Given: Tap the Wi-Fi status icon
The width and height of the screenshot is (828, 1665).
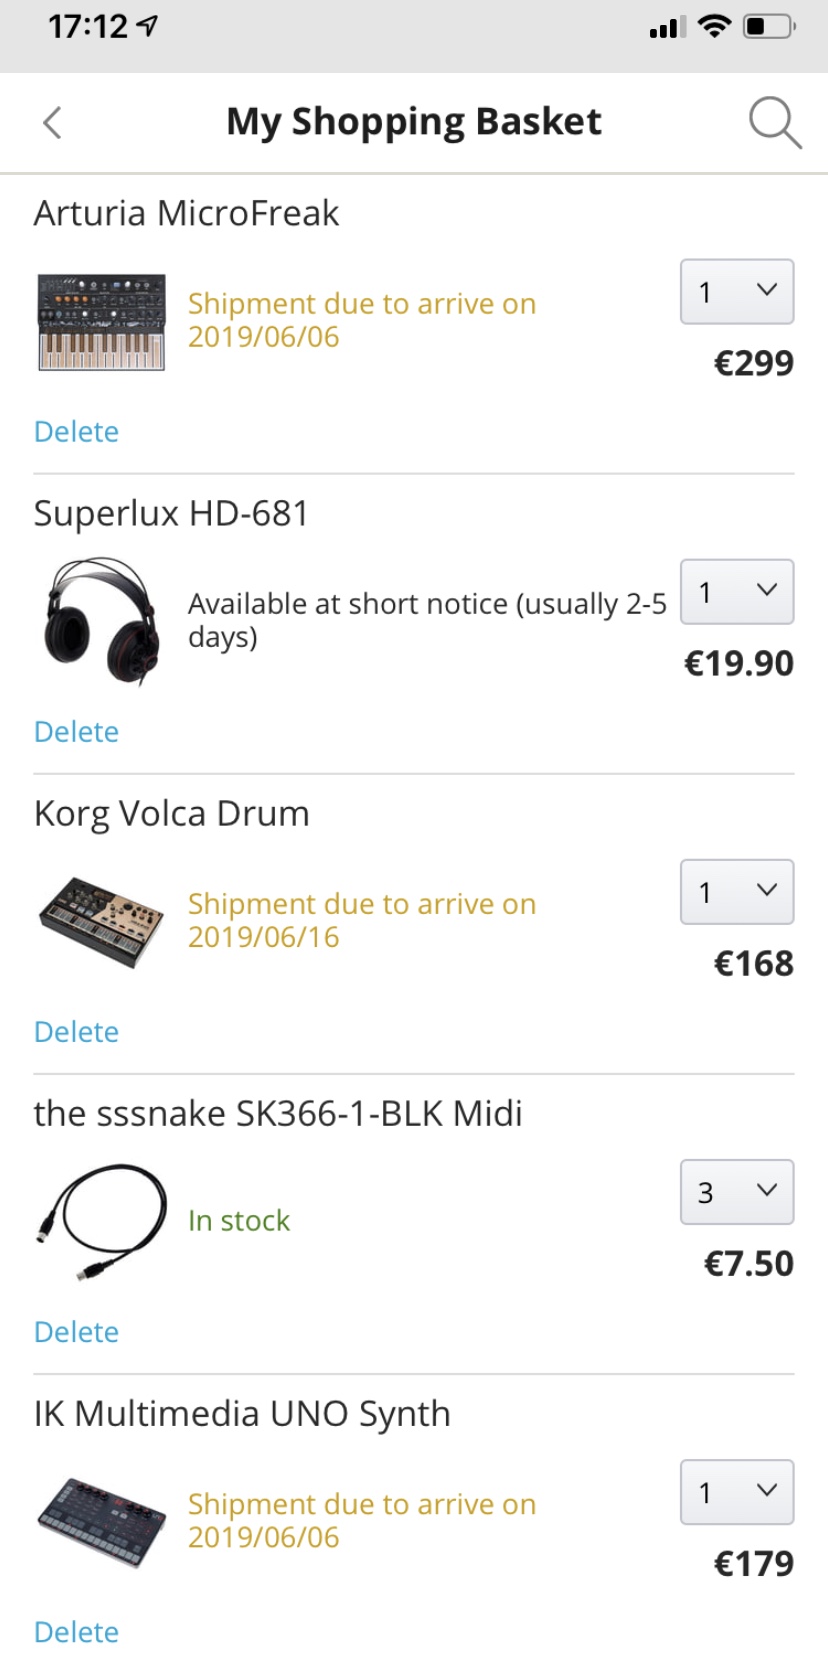Looking at the screenshot, I should click(714, 27).
